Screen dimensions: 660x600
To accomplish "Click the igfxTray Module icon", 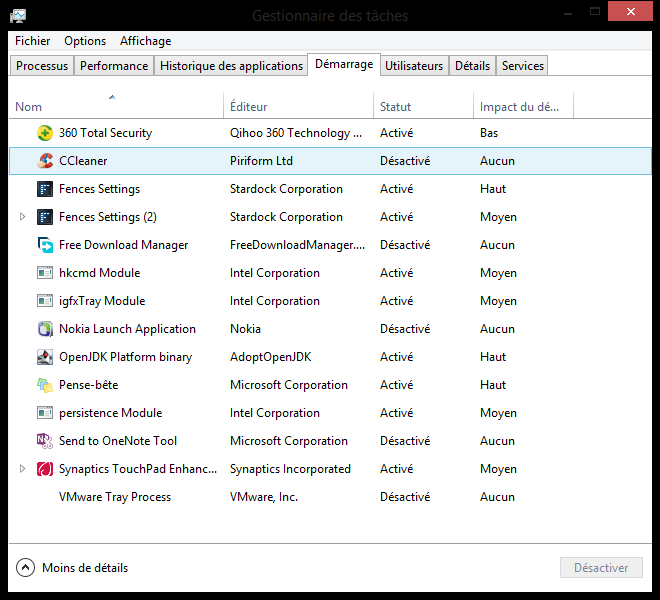I will tap(45, 301).
